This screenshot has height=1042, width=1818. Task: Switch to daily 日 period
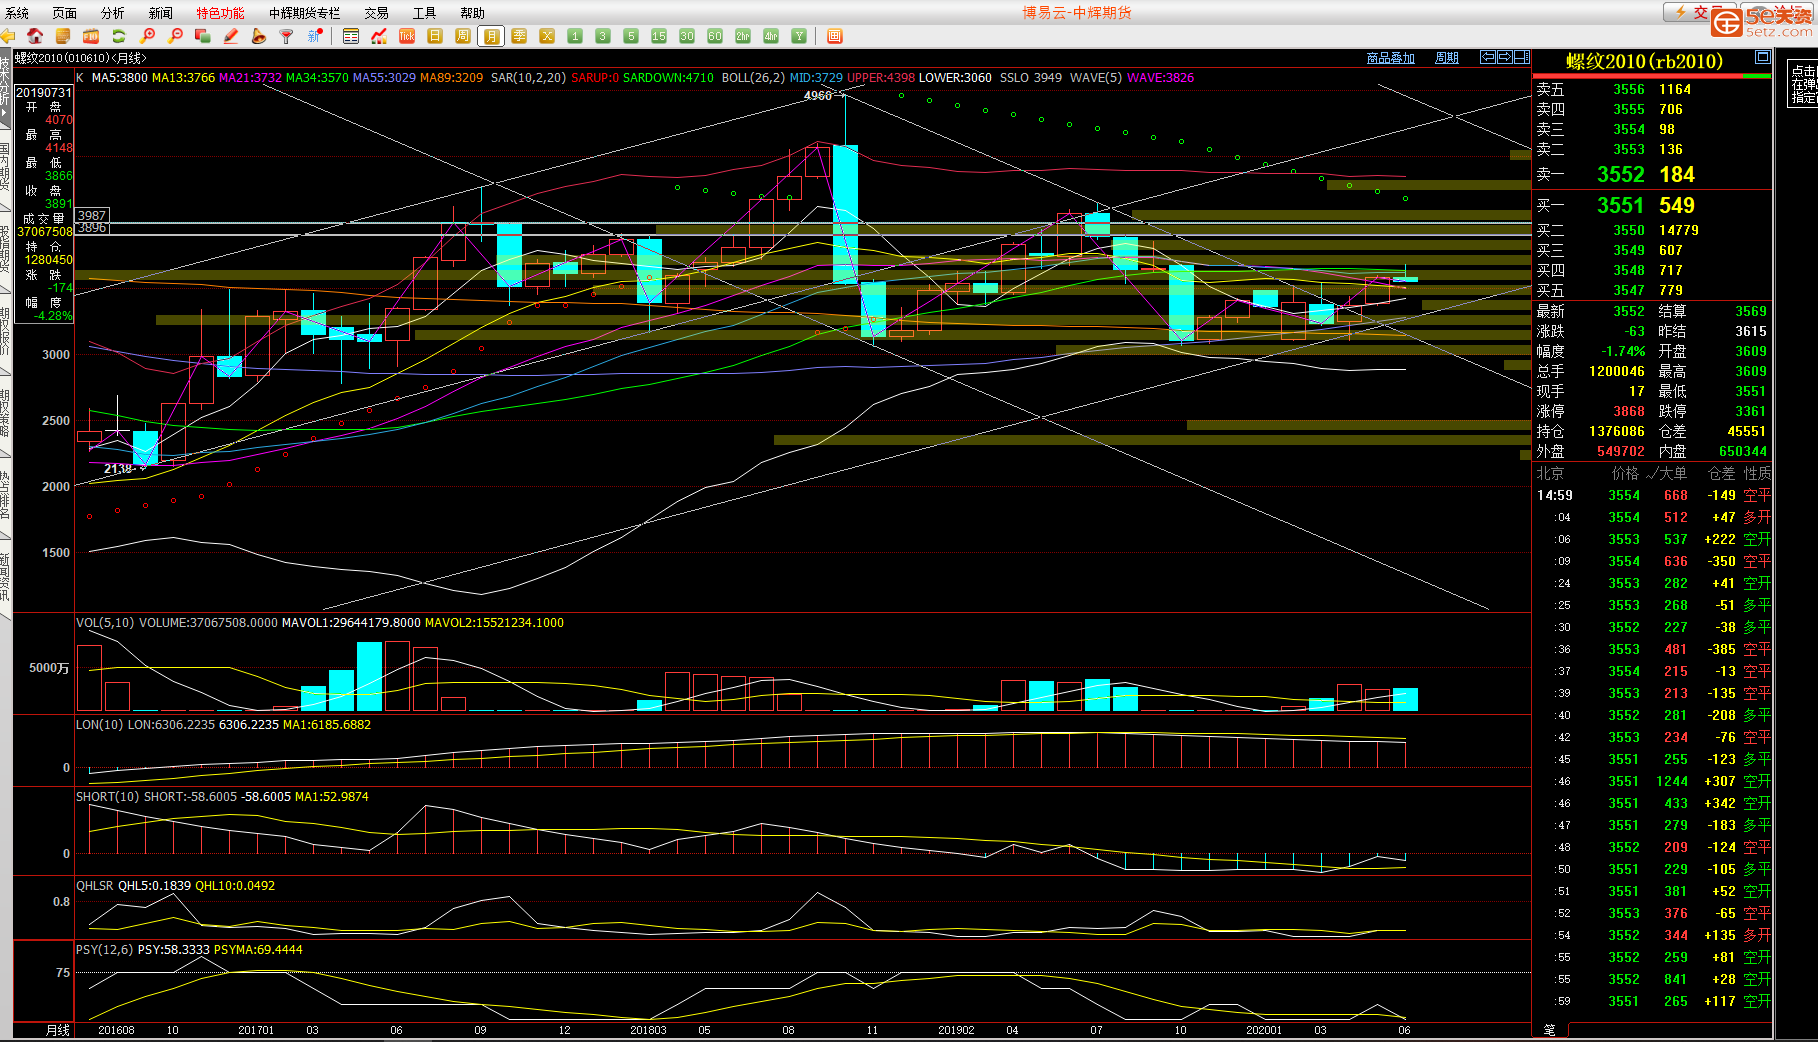(x=435, y=36)
